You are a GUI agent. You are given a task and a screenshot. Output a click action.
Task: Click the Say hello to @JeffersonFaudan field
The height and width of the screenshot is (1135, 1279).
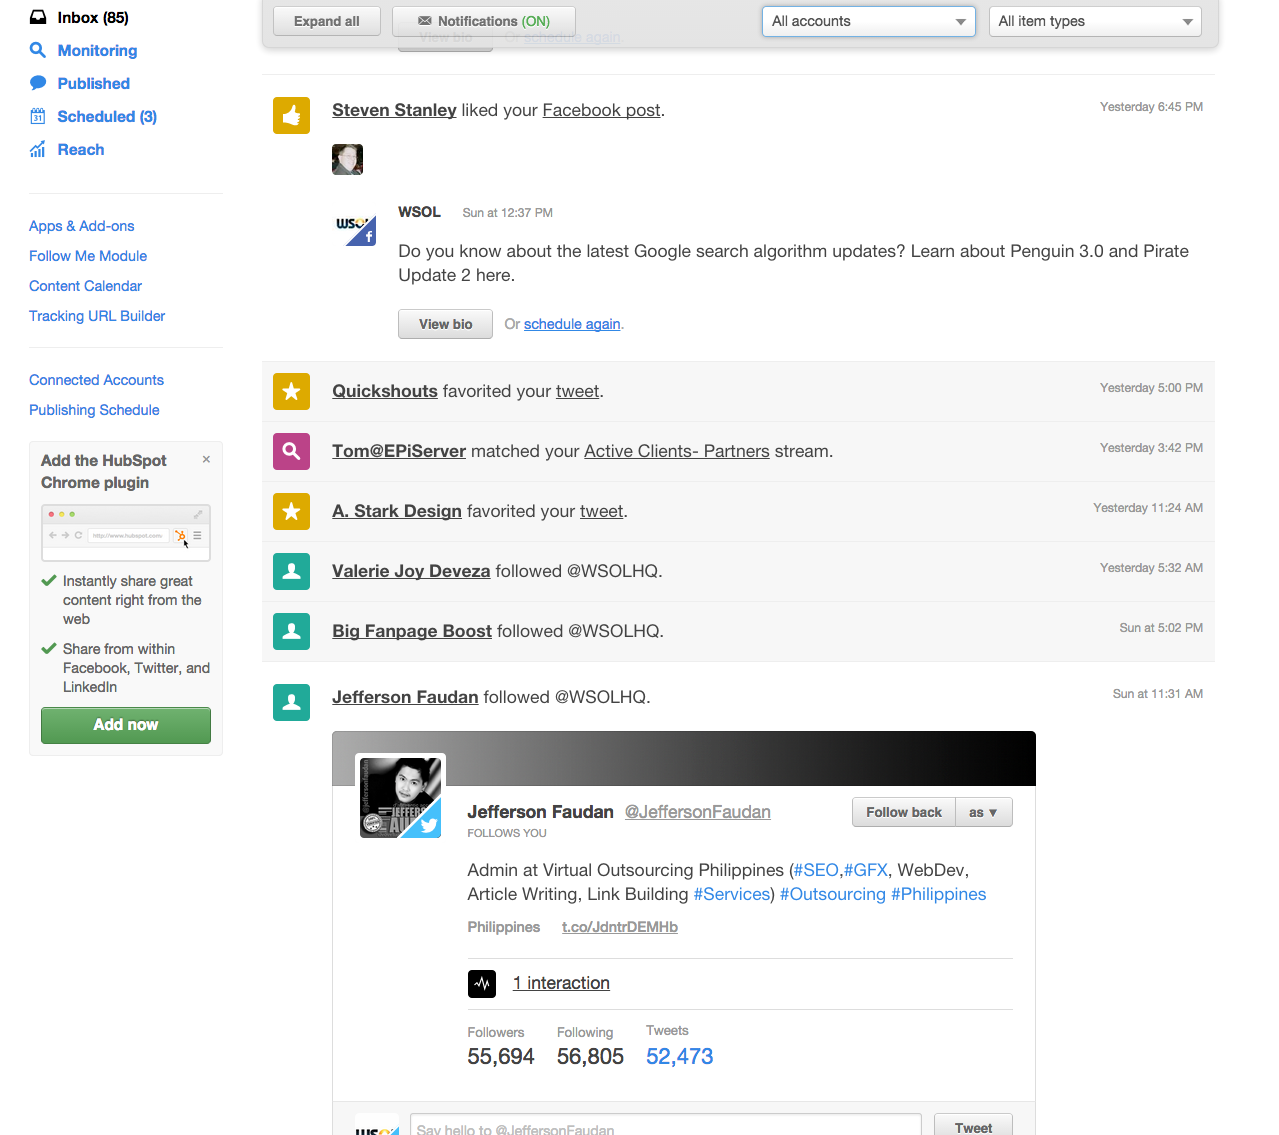(x=665, y=1125)
